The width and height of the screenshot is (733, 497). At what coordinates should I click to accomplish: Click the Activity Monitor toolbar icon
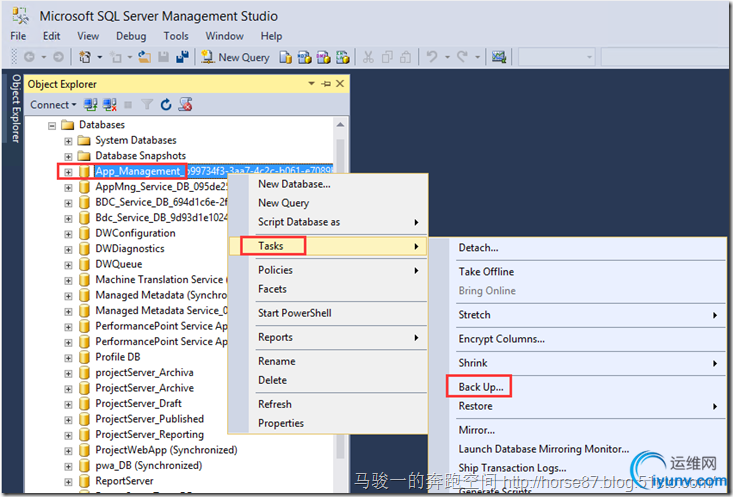(499, 57)
